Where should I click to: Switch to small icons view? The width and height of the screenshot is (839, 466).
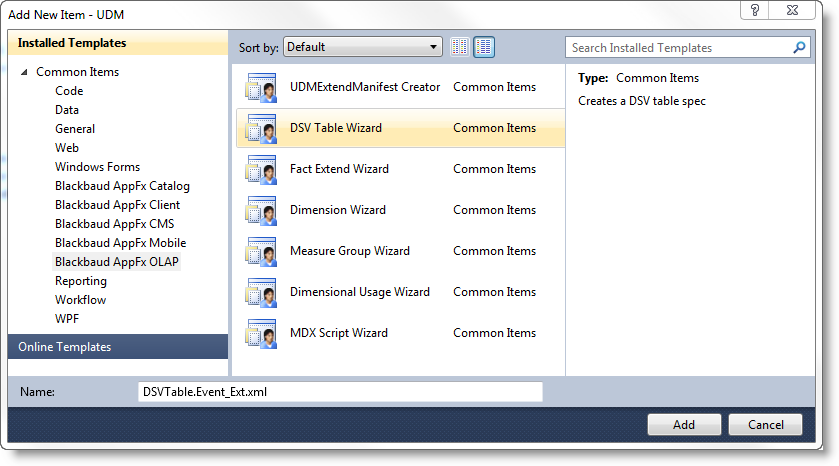460,47
